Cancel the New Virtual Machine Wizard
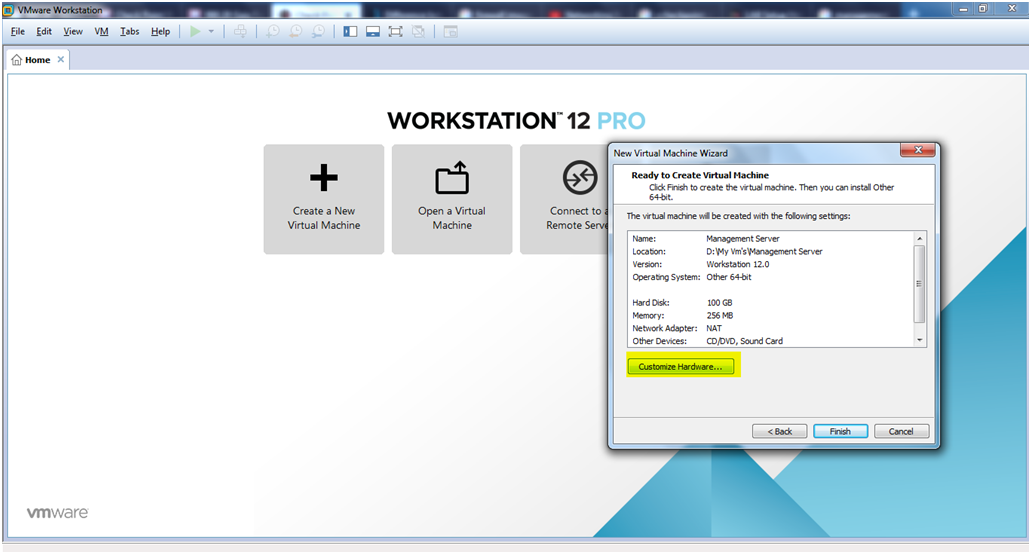The image size is (1031, 554). coord(901,431)
